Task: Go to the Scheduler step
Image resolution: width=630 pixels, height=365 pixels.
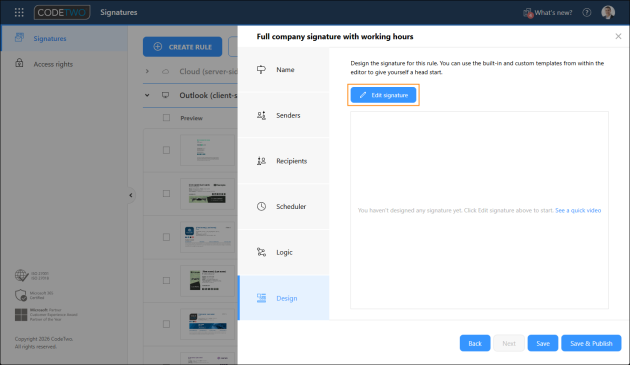Action: tap(284, 207)
